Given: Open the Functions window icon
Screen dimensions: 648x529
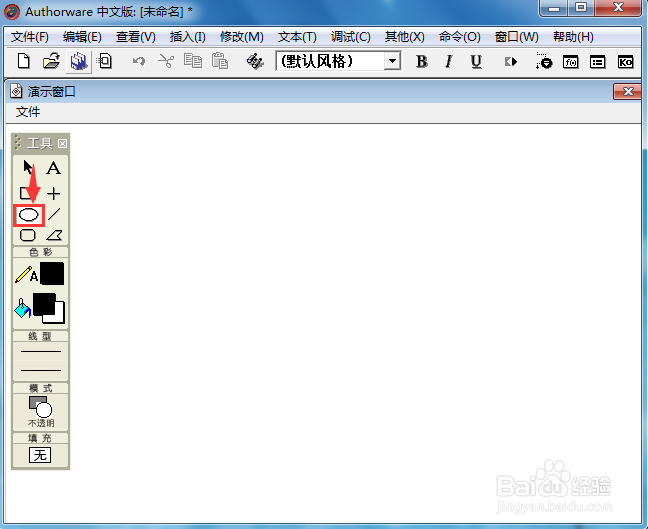Looking at the screenshot, I should click(x=571, y=62).
